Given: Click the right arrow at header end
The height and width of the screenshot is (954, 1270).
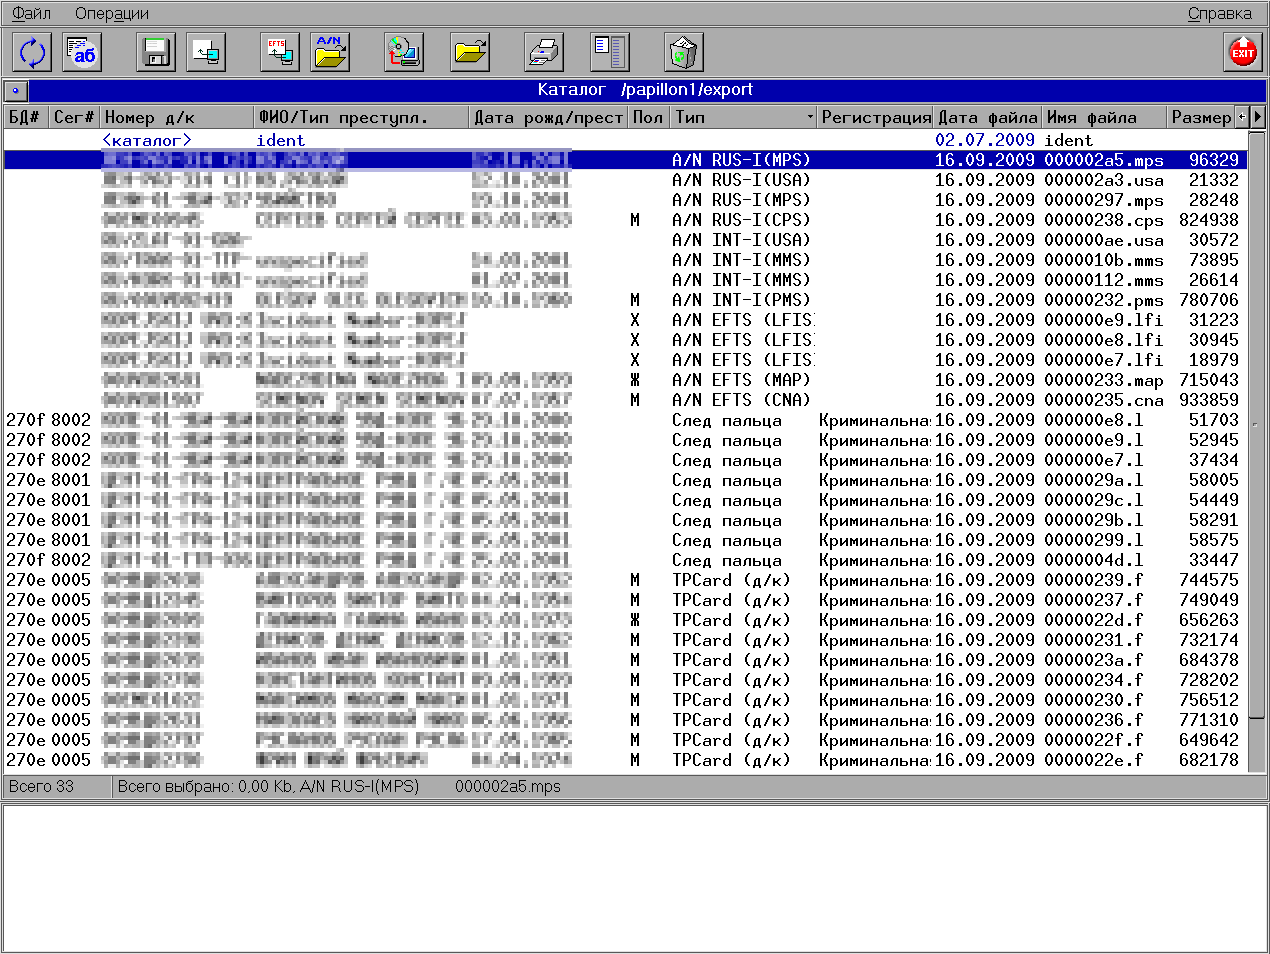Looking at the screenshot, I should (x=1258, y=117).
